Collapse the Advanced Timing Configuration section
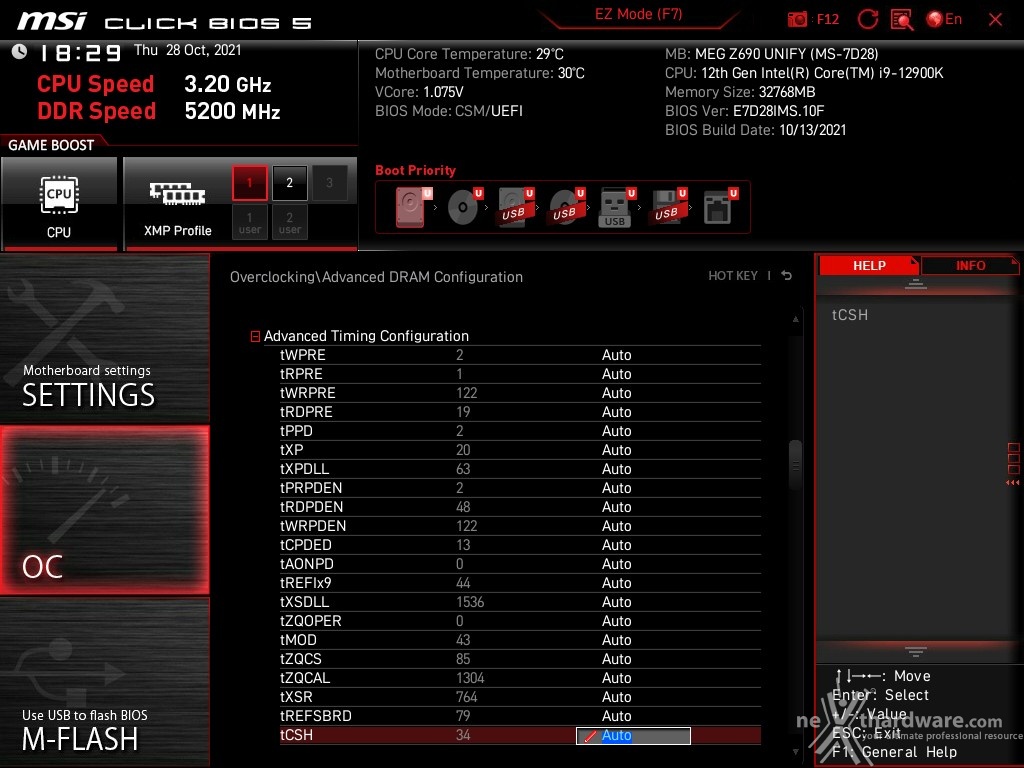This screenshot has height=768, width=1024. [255, 336]
